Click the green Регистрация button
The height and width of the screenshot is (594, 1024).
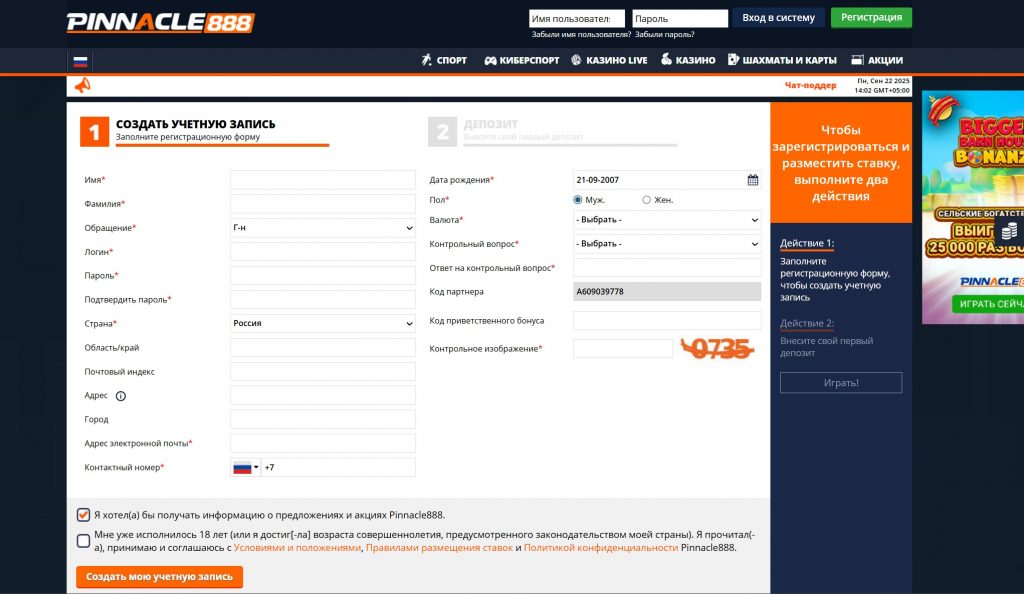(871, 17)
